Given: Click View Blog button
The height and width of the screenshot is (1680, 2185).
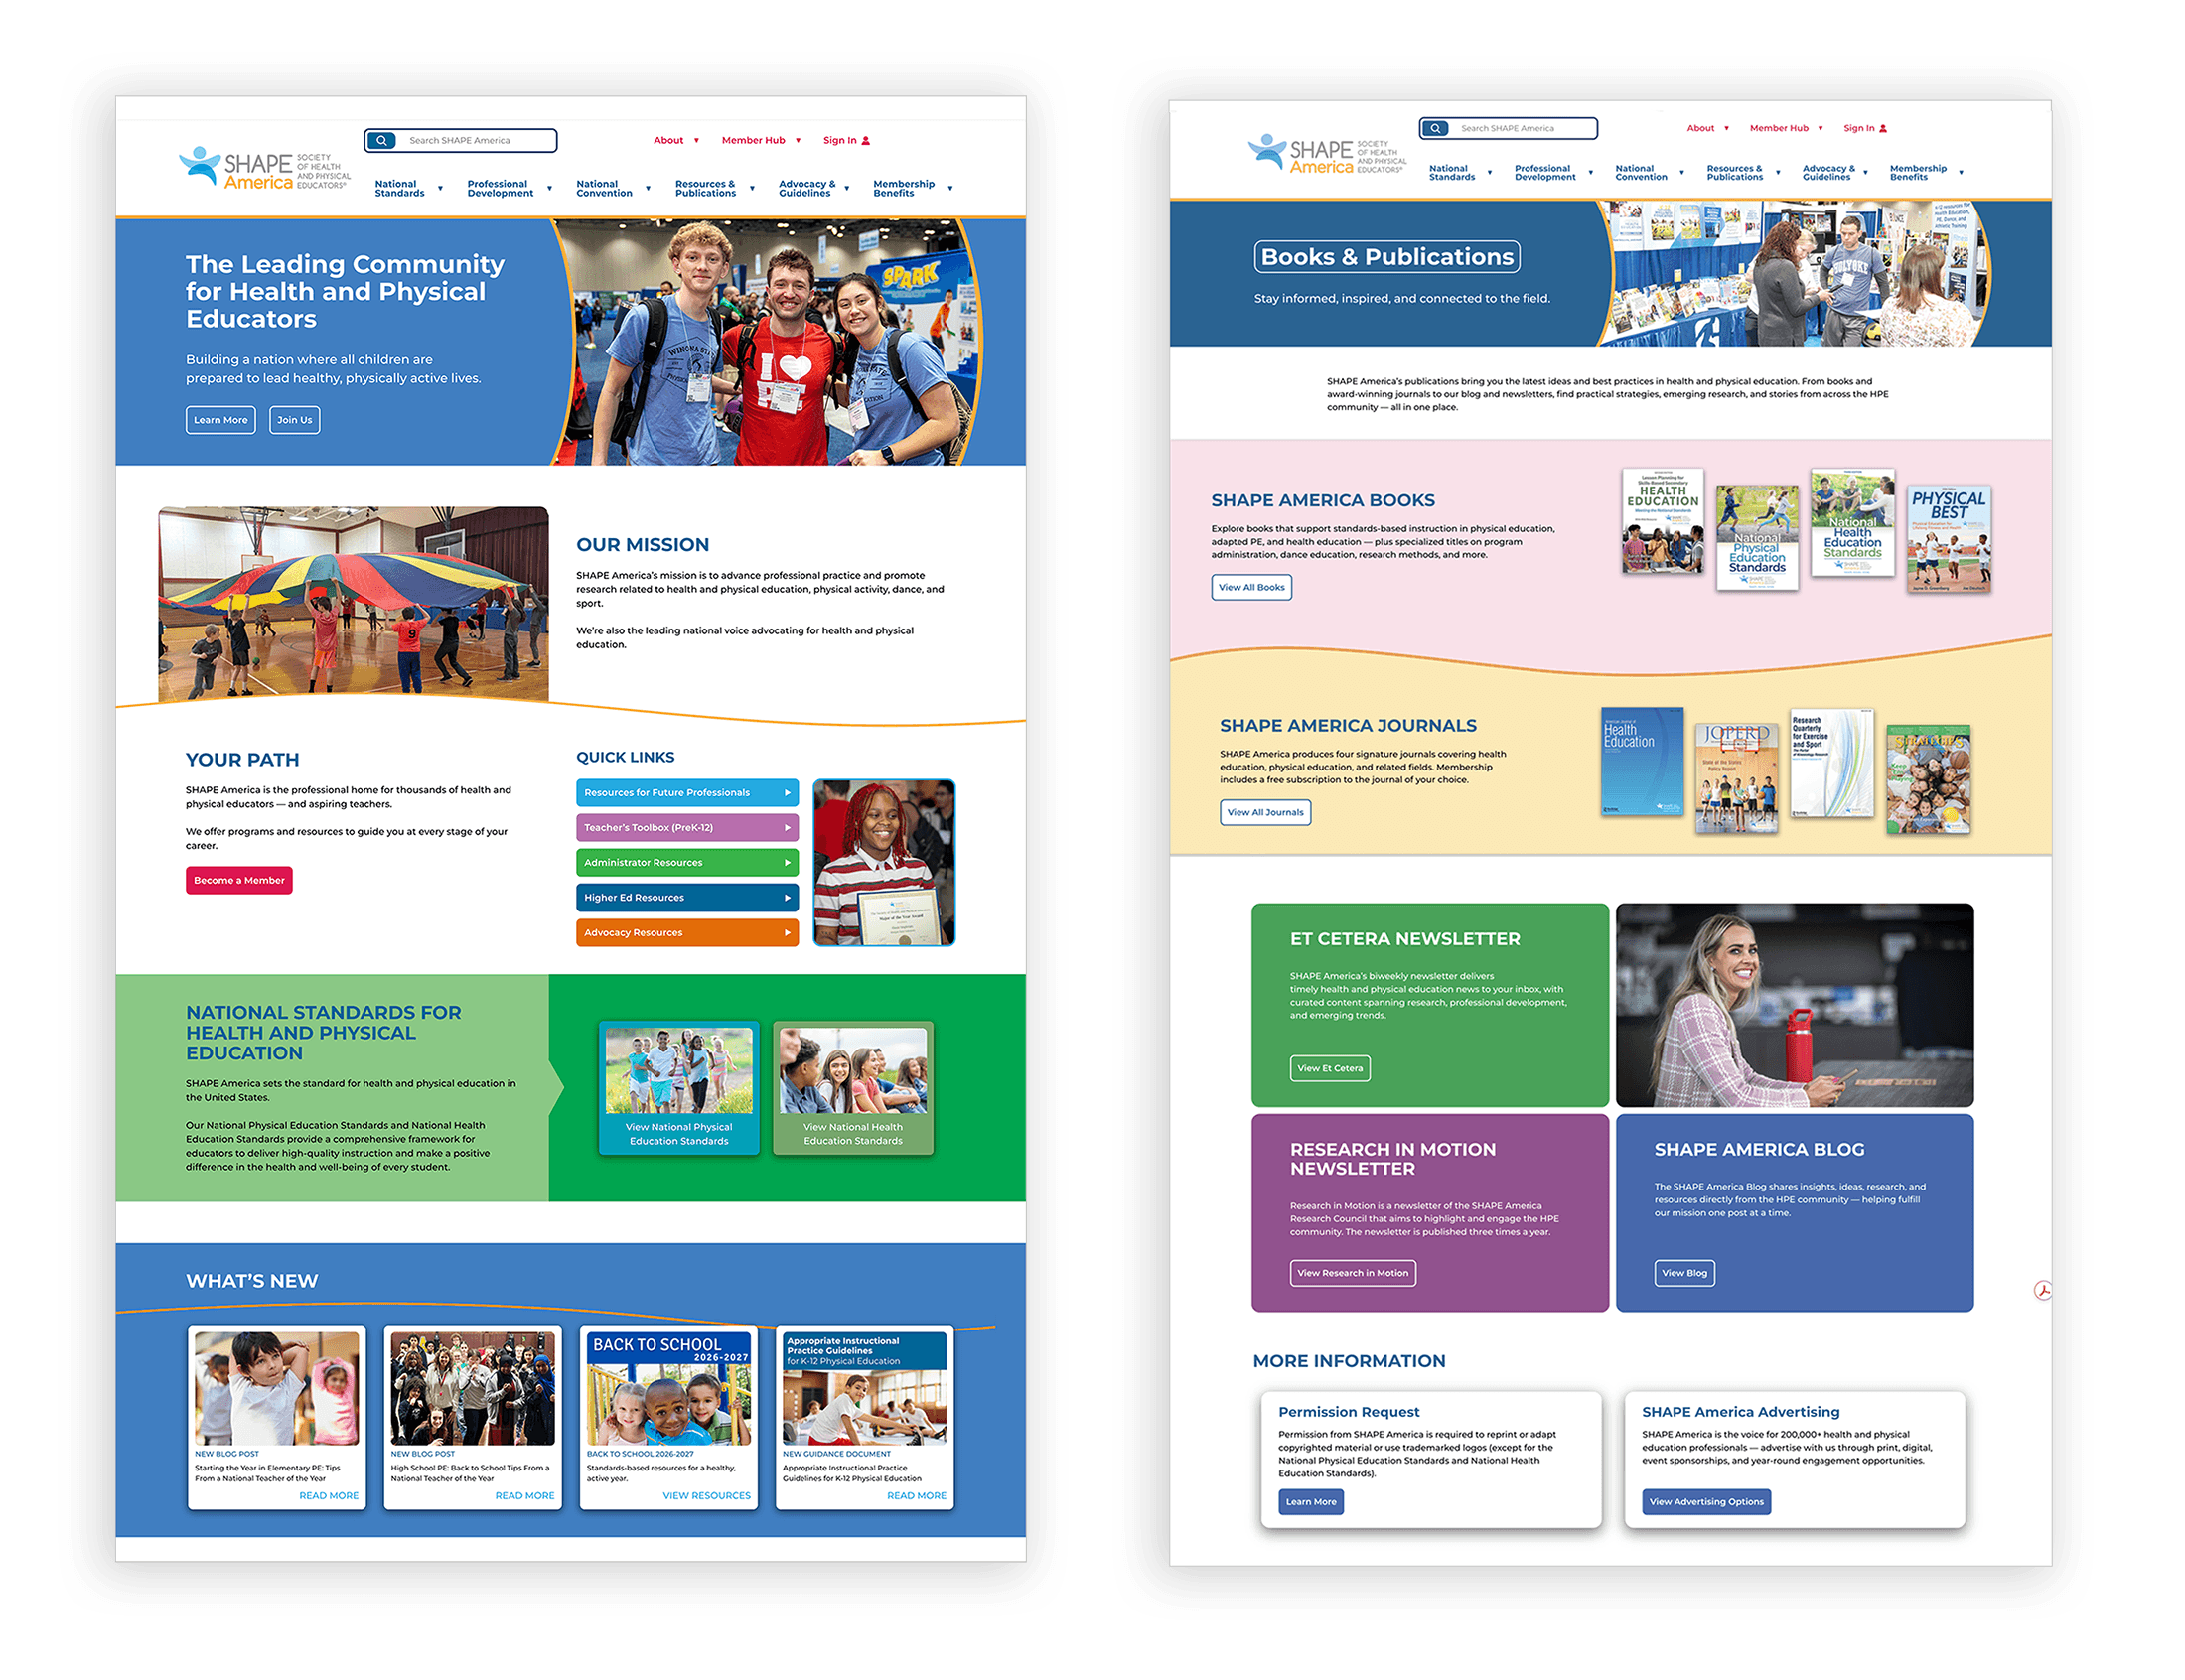Looking at the screenshot, I should coord(1684,1273).
